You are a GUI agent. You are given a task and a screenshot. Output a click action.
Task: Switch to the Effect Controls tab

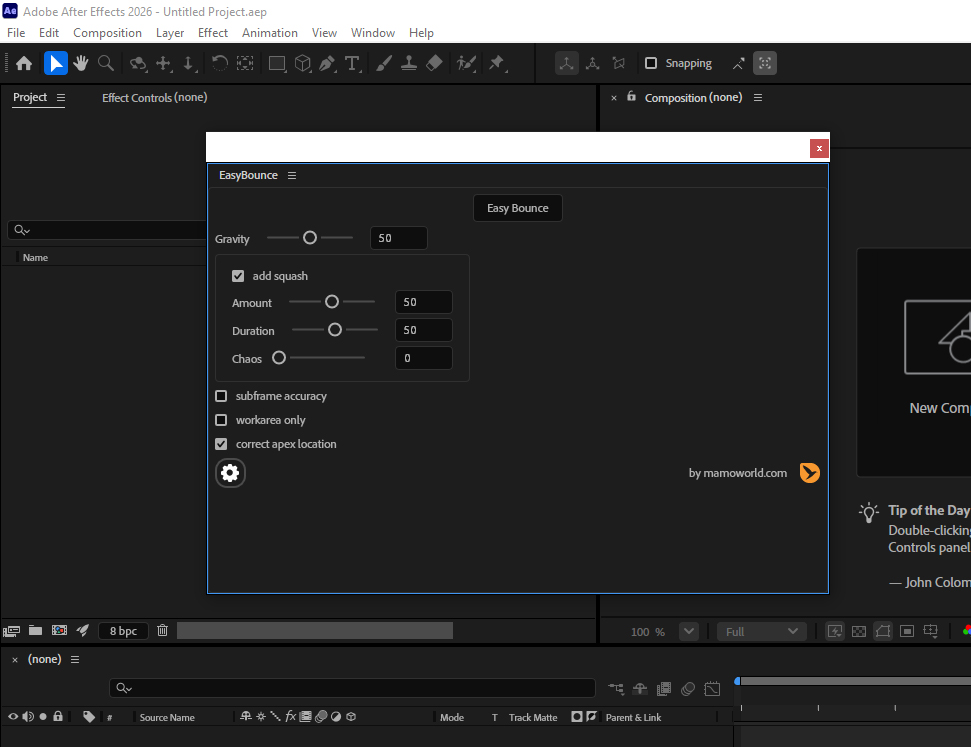(154, 97)
